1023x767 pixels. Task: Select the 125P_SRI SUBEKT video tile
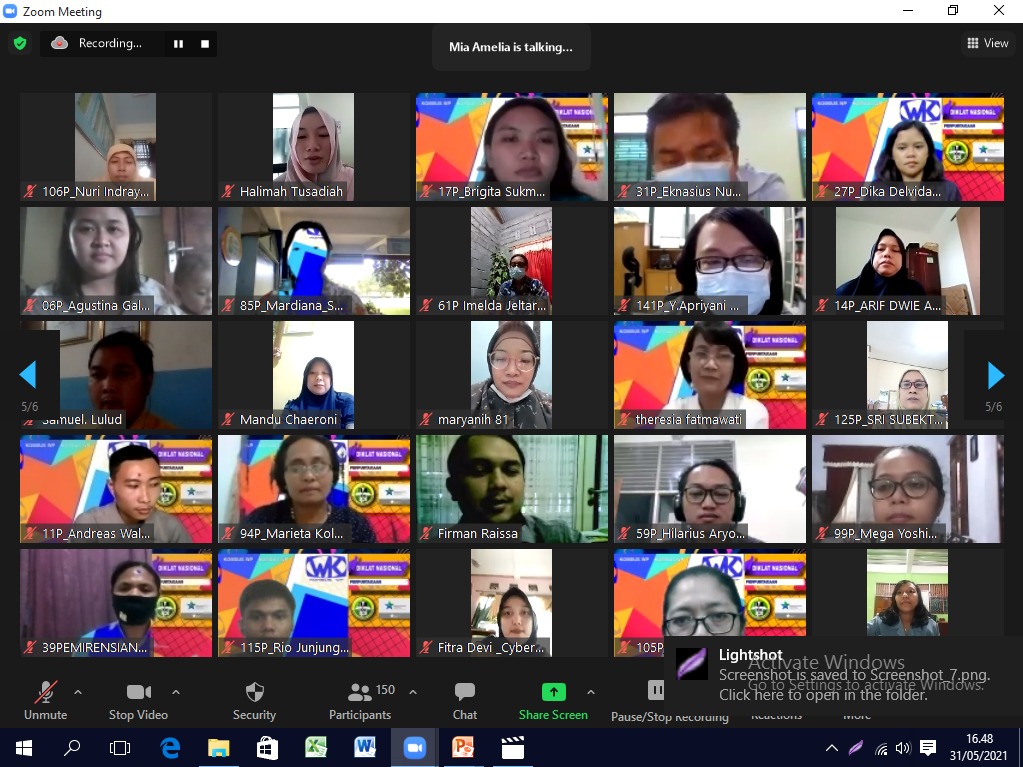pos(908,375)
